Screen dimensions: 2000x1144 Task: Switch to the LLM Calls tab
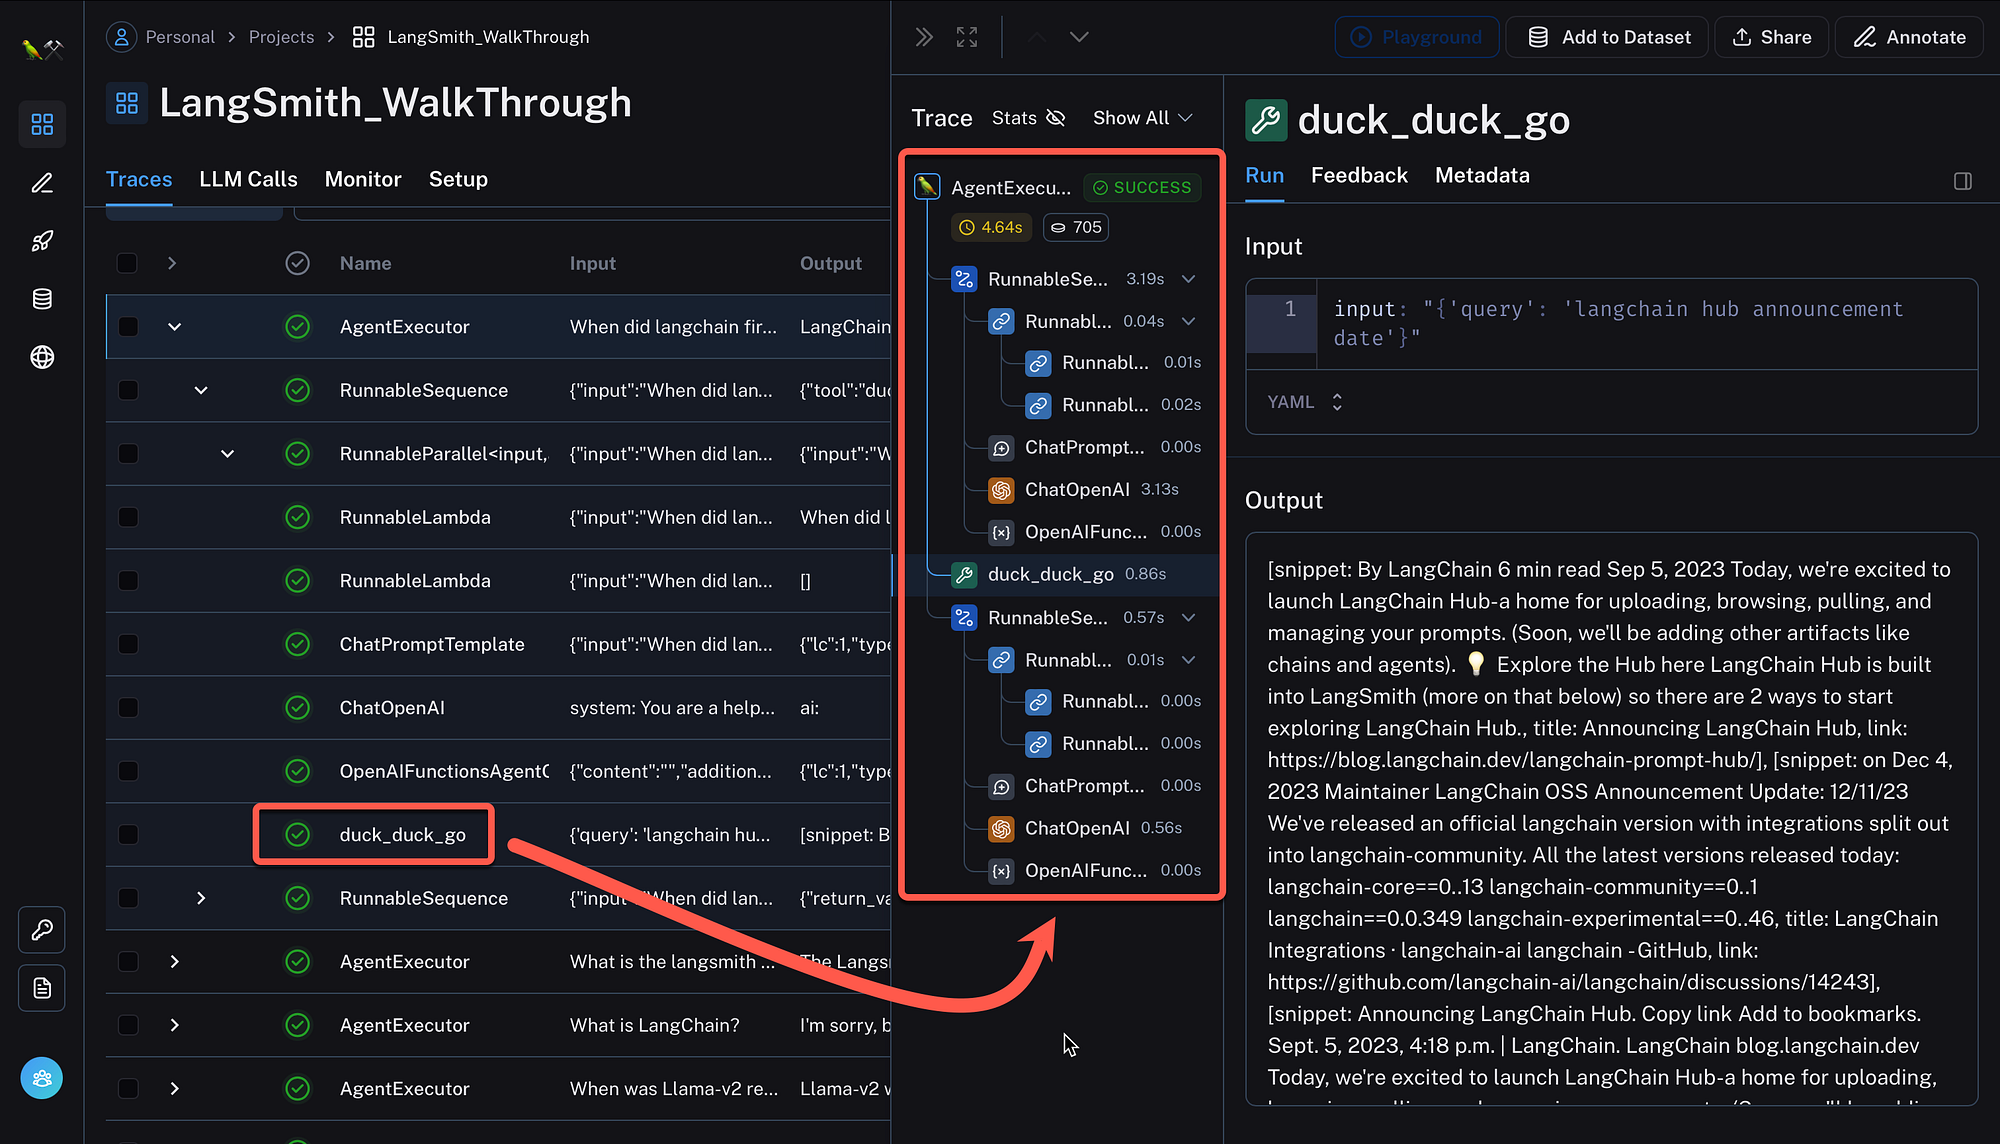(248, 179)
